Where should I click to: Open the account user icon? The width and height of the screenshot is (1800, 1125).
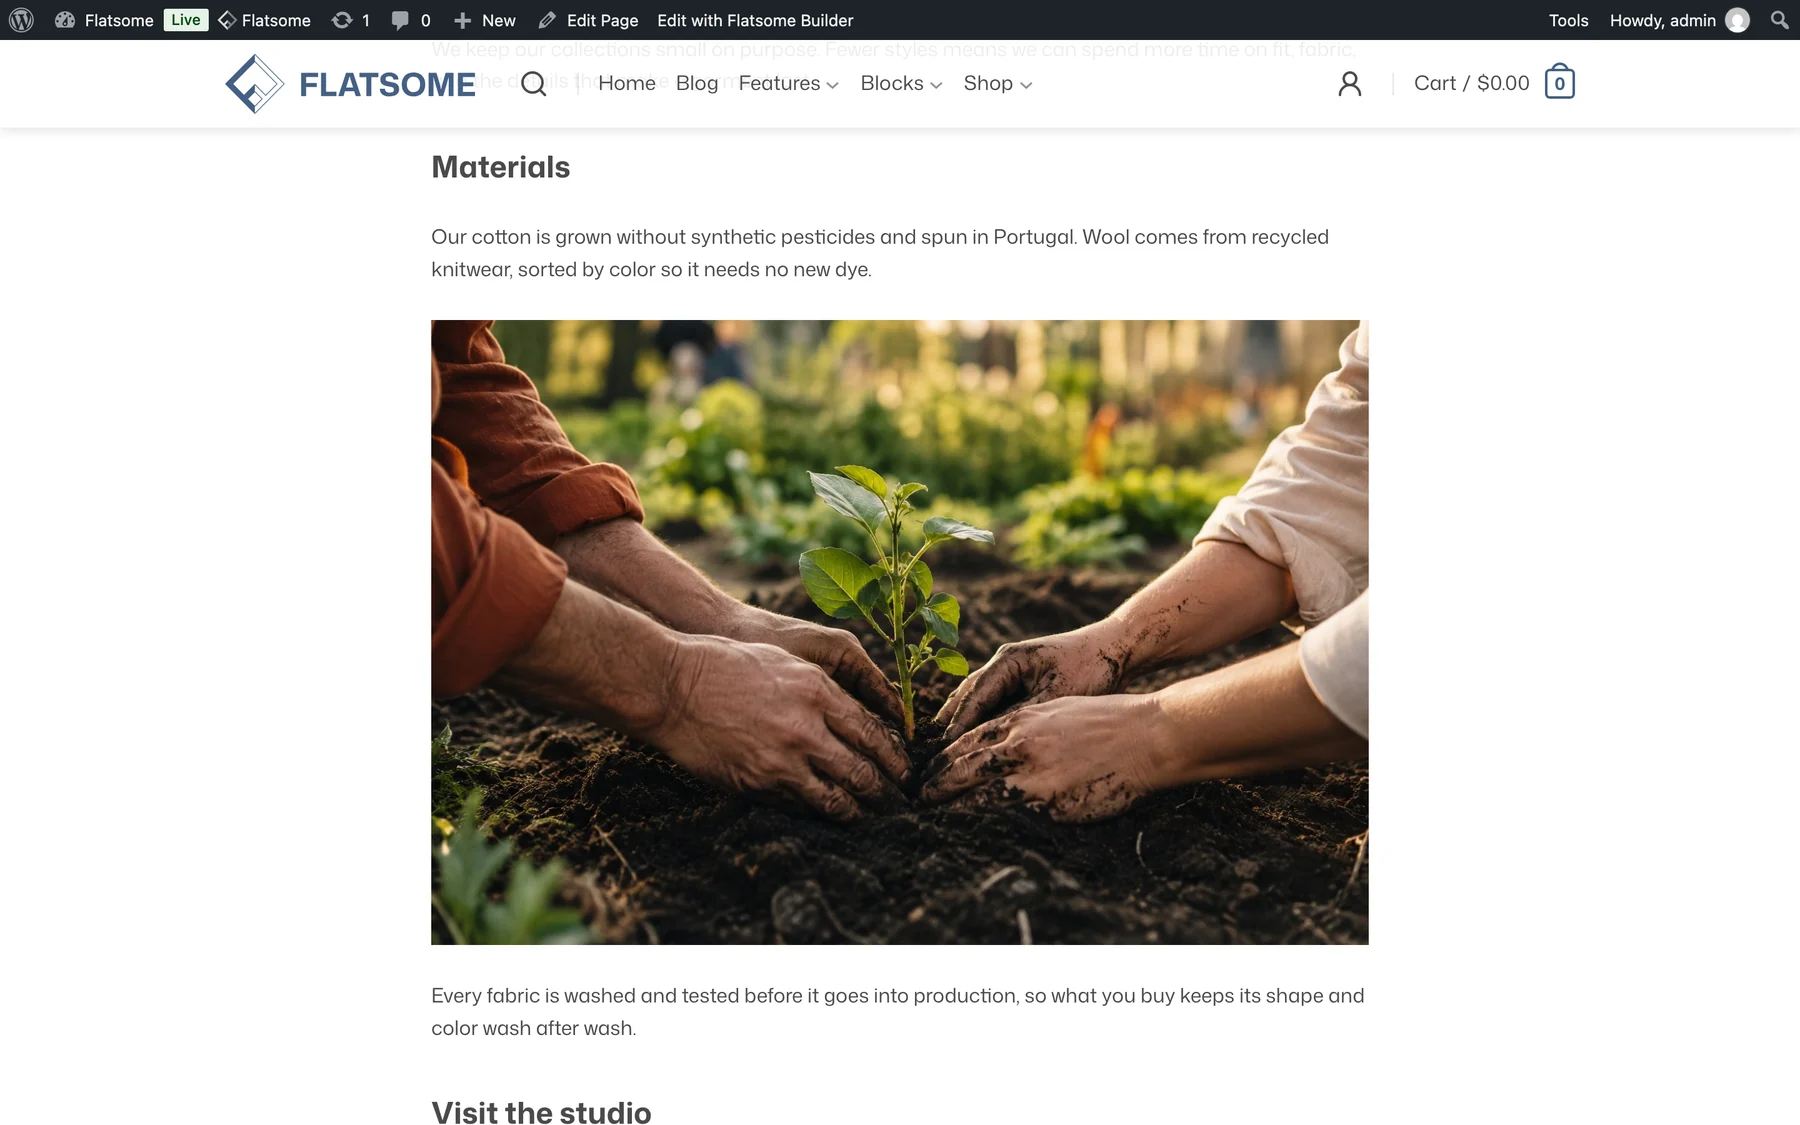click(1350, 84)
